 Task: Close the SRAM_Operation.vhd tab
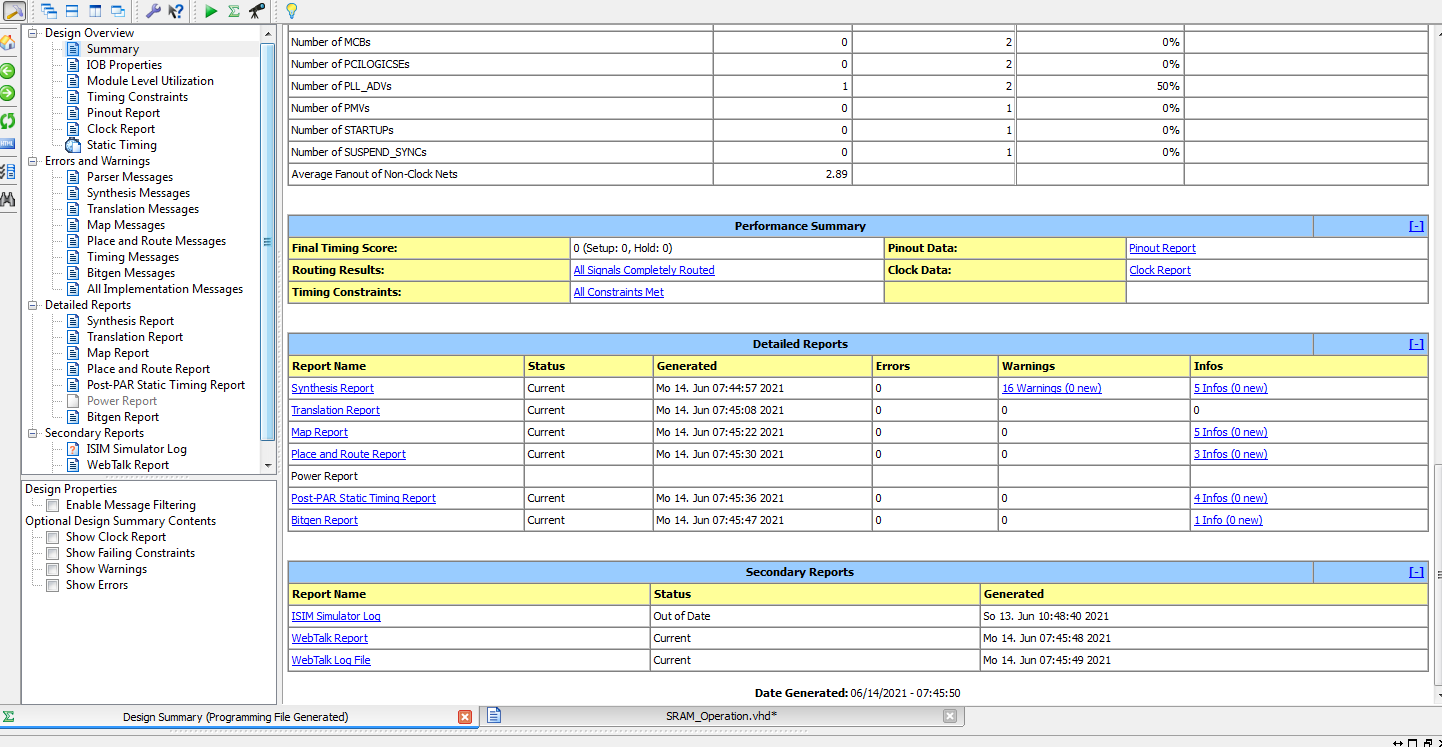point(950,716)
